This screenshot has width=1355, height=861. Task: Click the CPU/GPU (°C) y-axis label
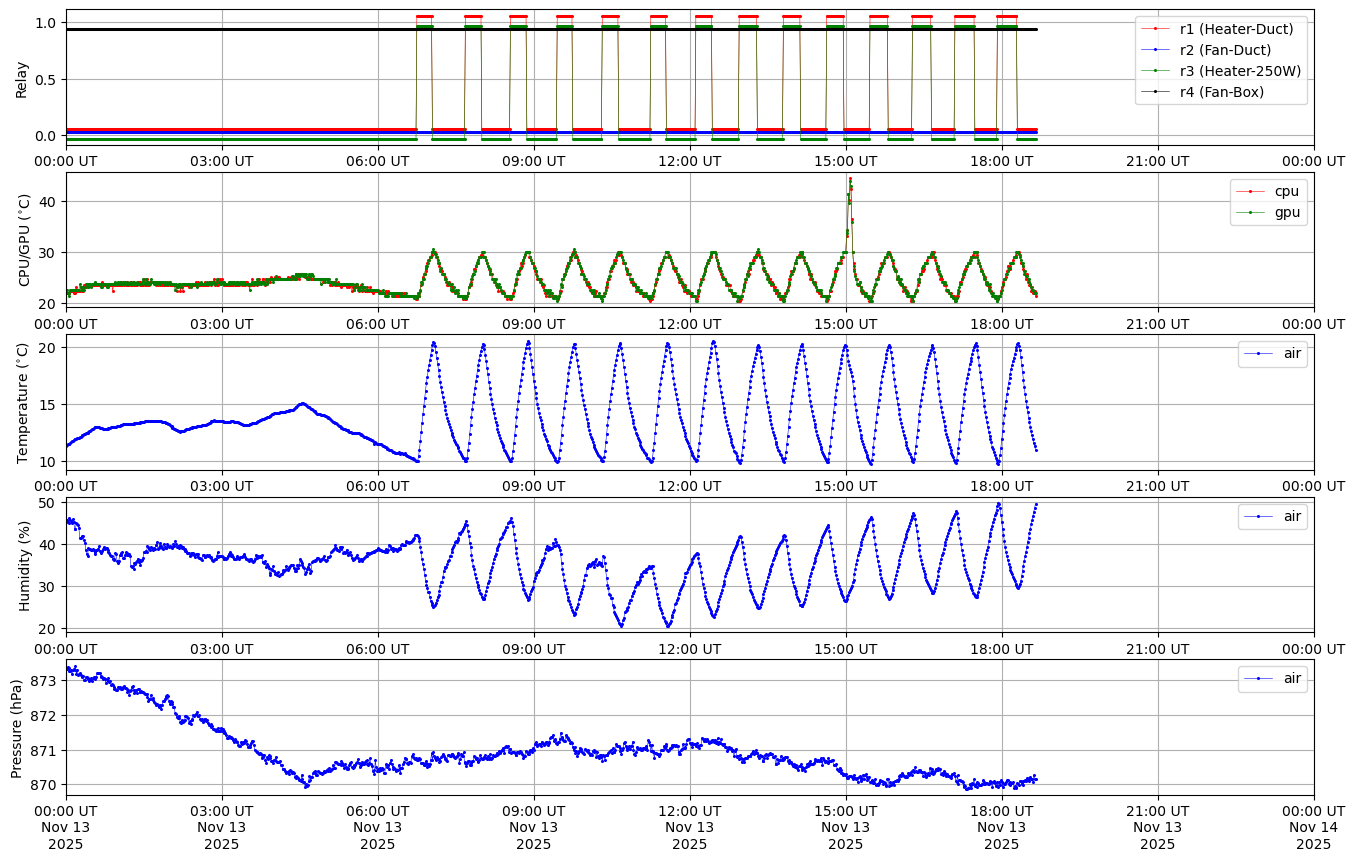pyautogui.click(x=24, y=239)
